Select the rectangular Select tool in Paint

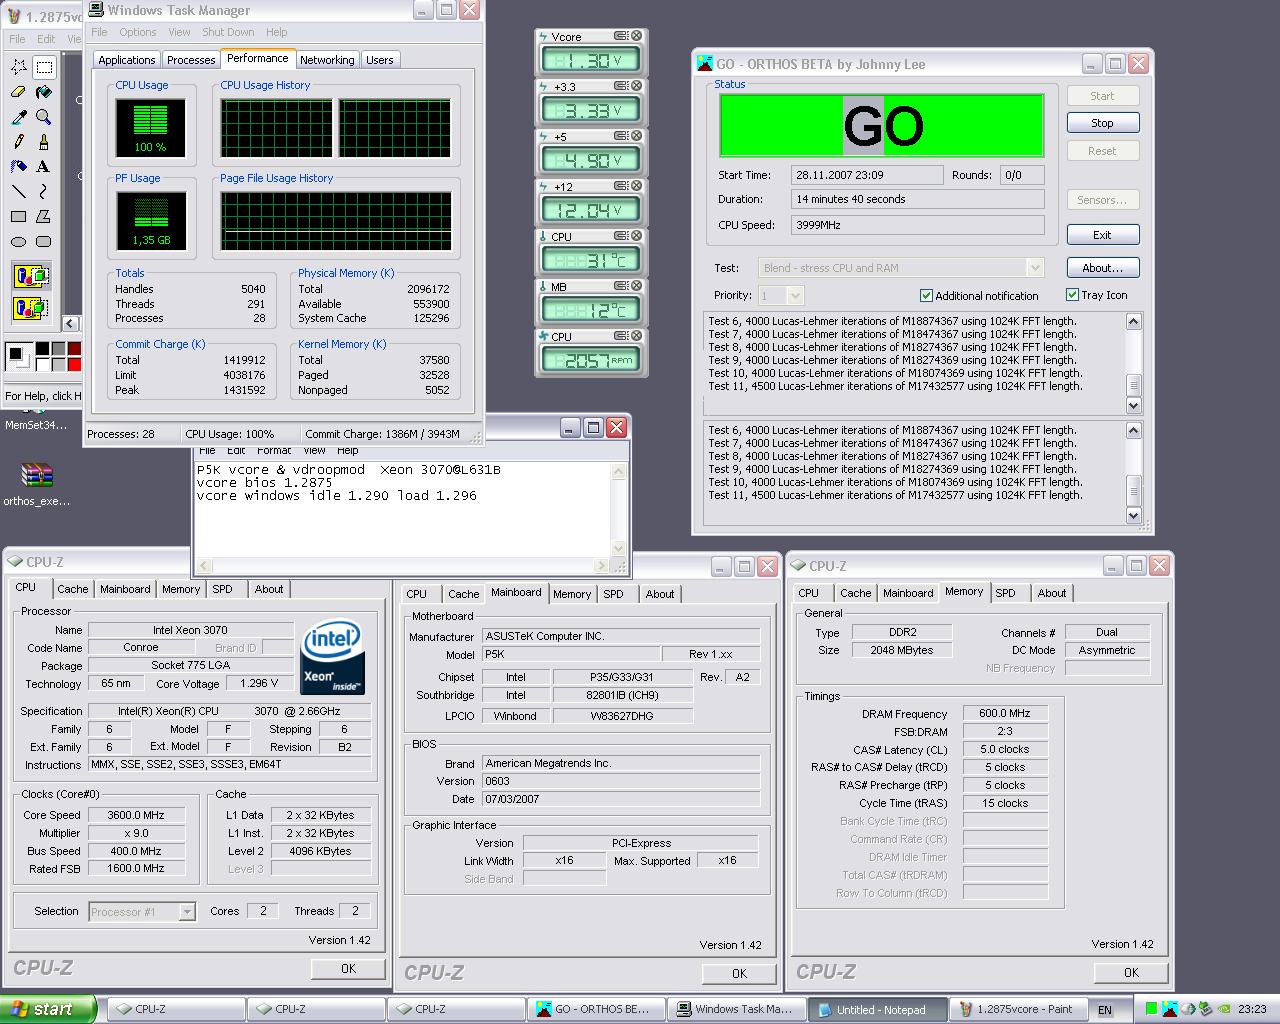44,67
